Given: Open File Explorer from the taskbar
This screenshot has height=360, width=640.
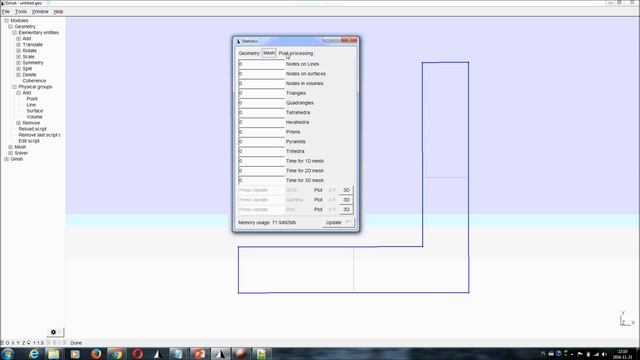Looking at the screenshot, I should [x=53, y=353].
